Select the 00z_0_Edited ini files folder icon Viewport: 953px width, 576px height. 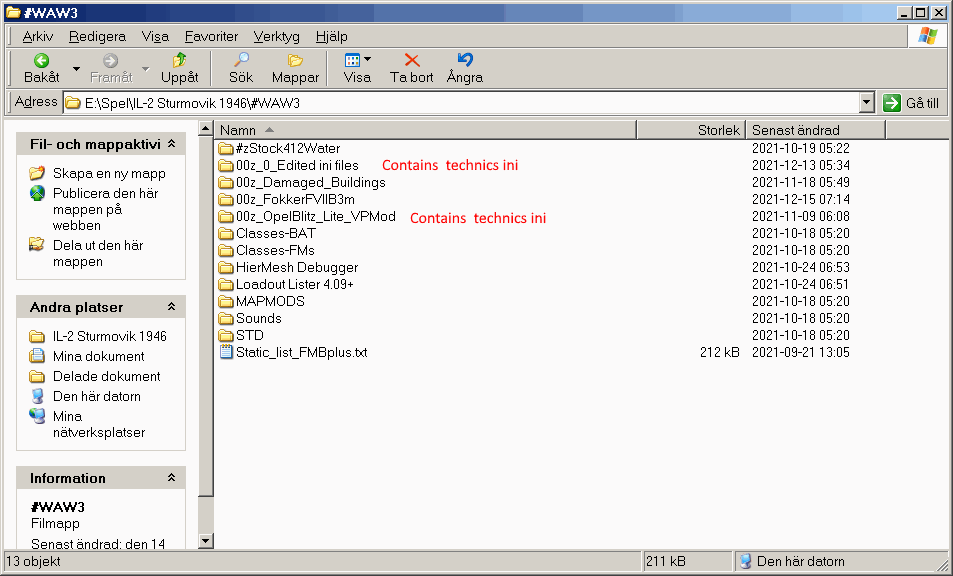point(226,165)
